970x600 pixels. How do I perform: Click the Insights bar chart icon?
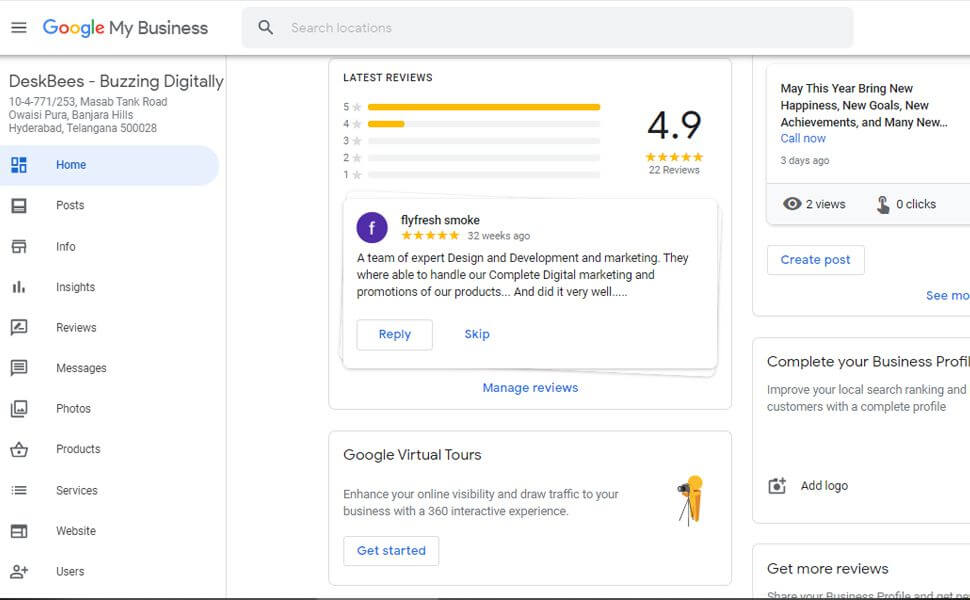pyautogui.click(x=19, y=287)
